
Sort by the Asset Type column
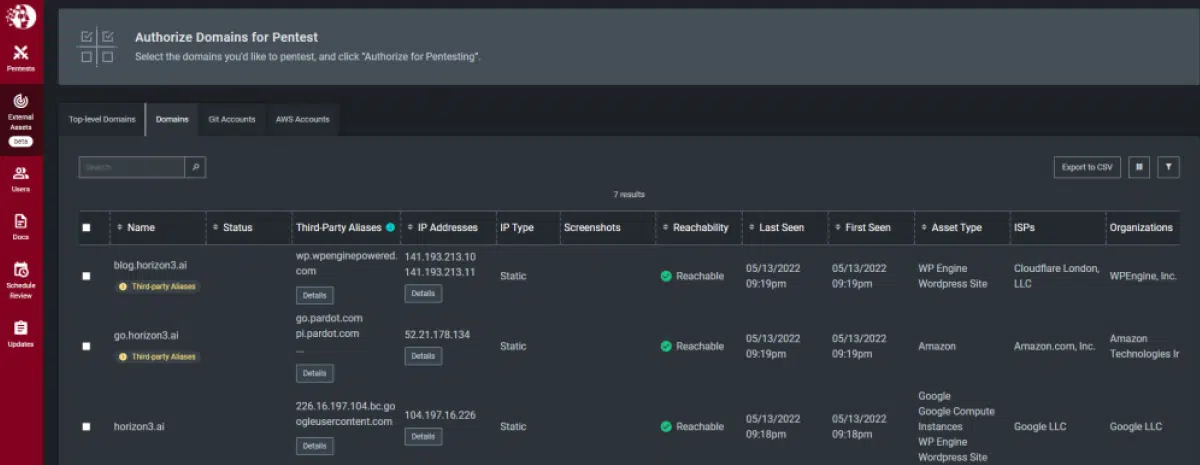(950, 227)
